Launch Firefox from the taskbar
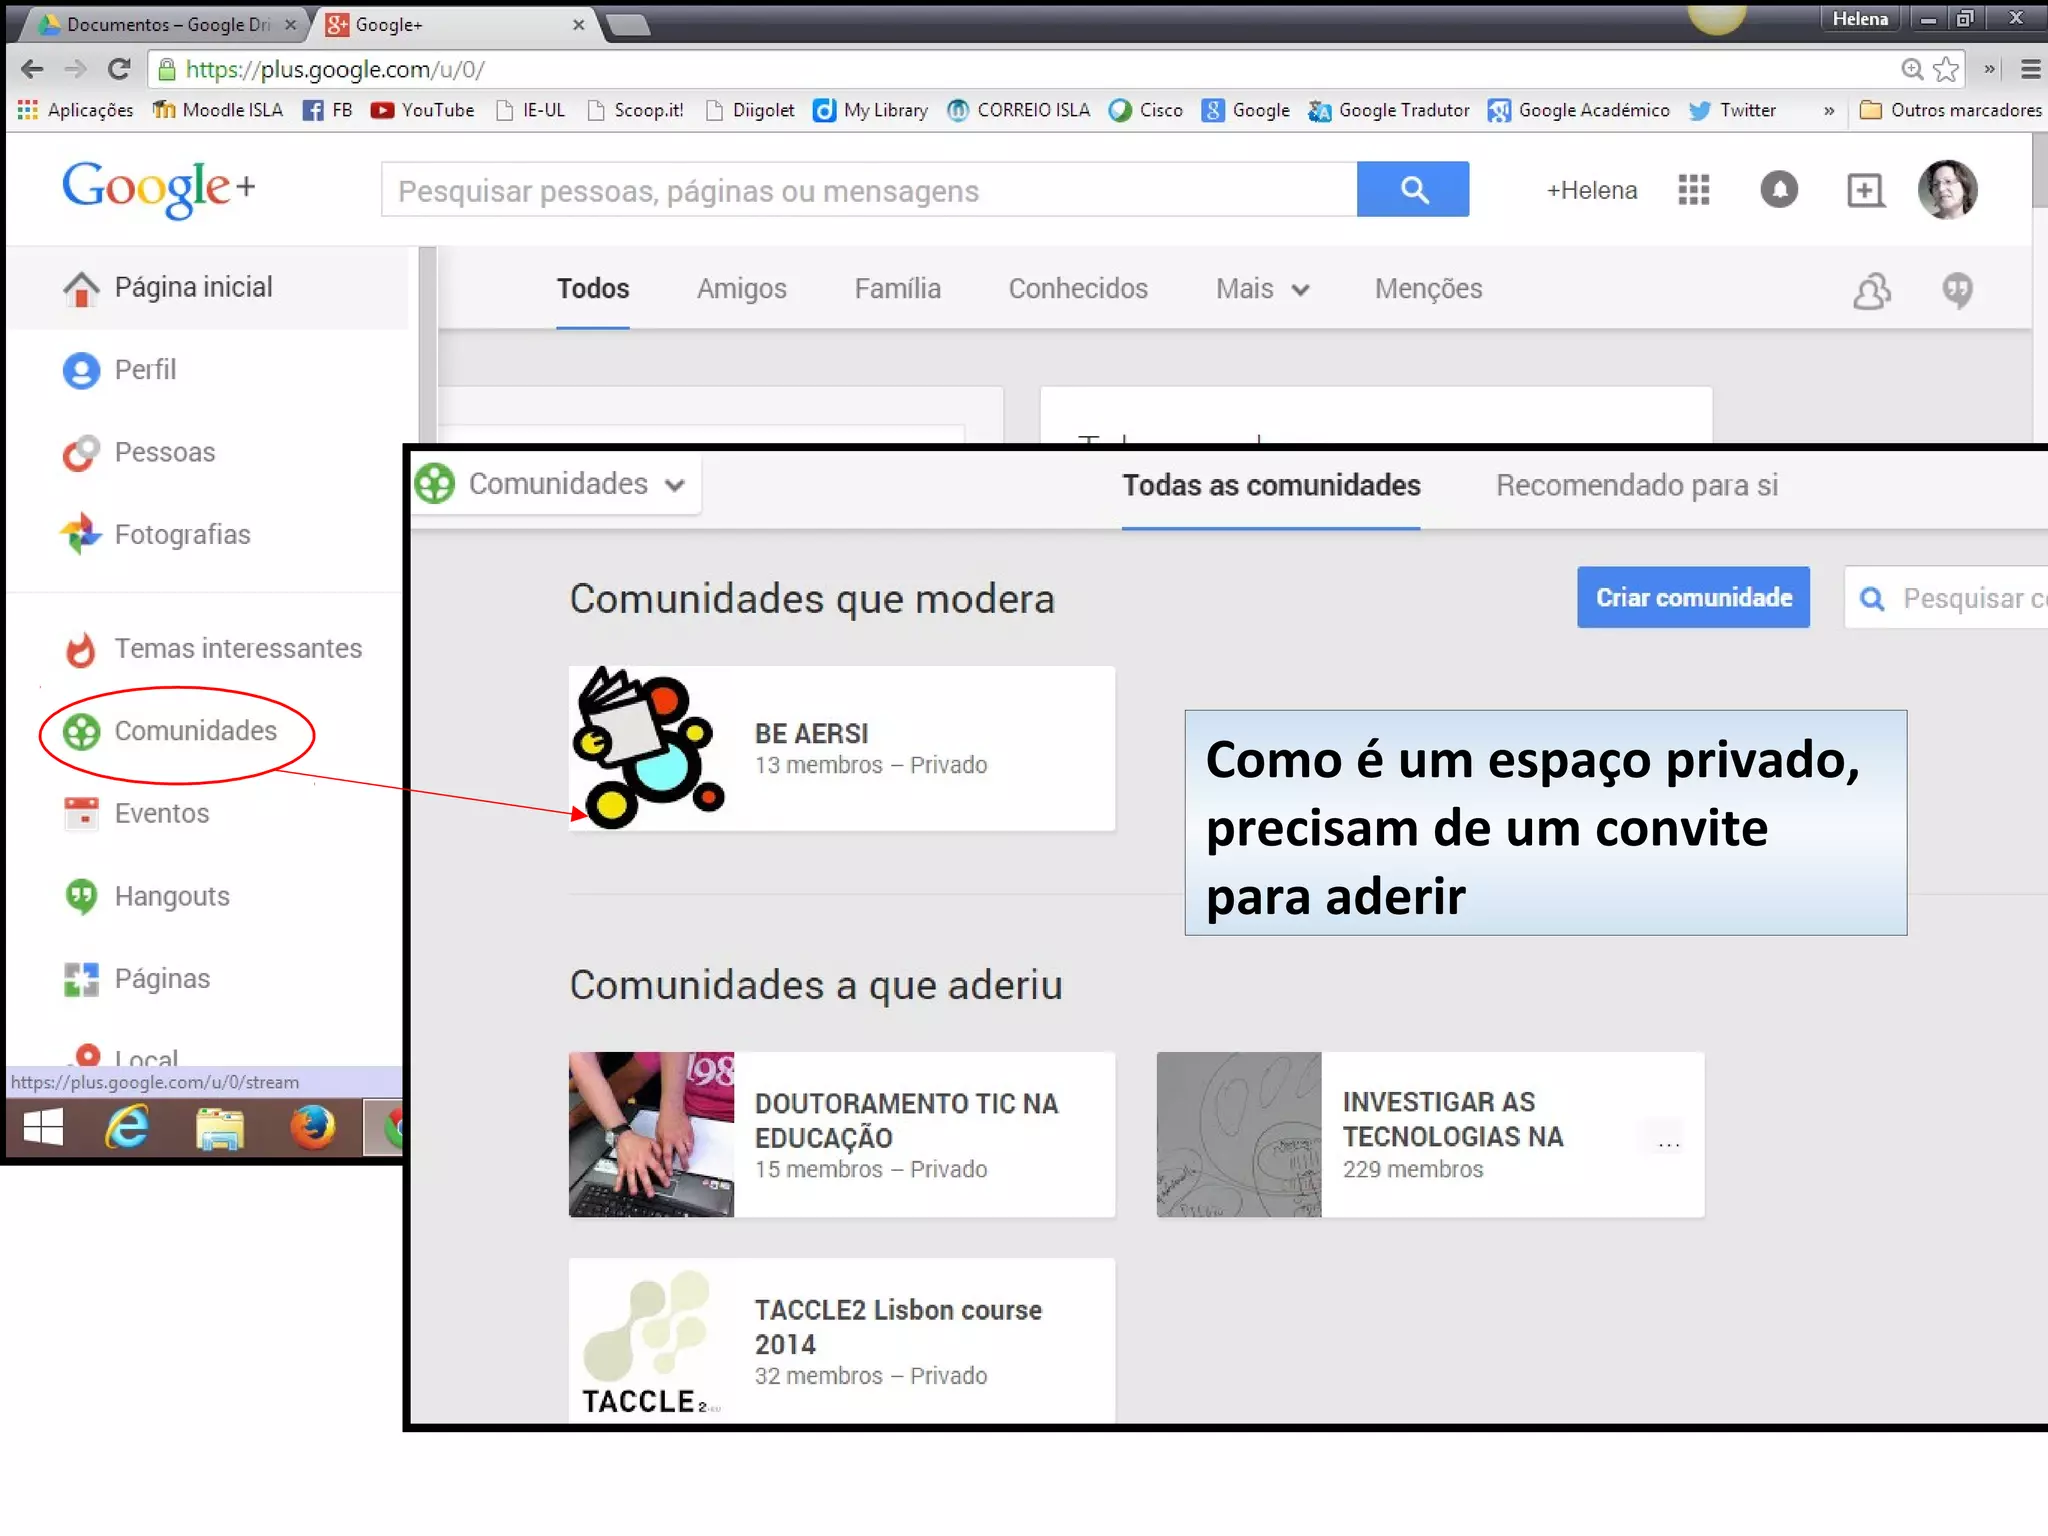Screen dimensions: 2048x1536 tap(312, 1128)
